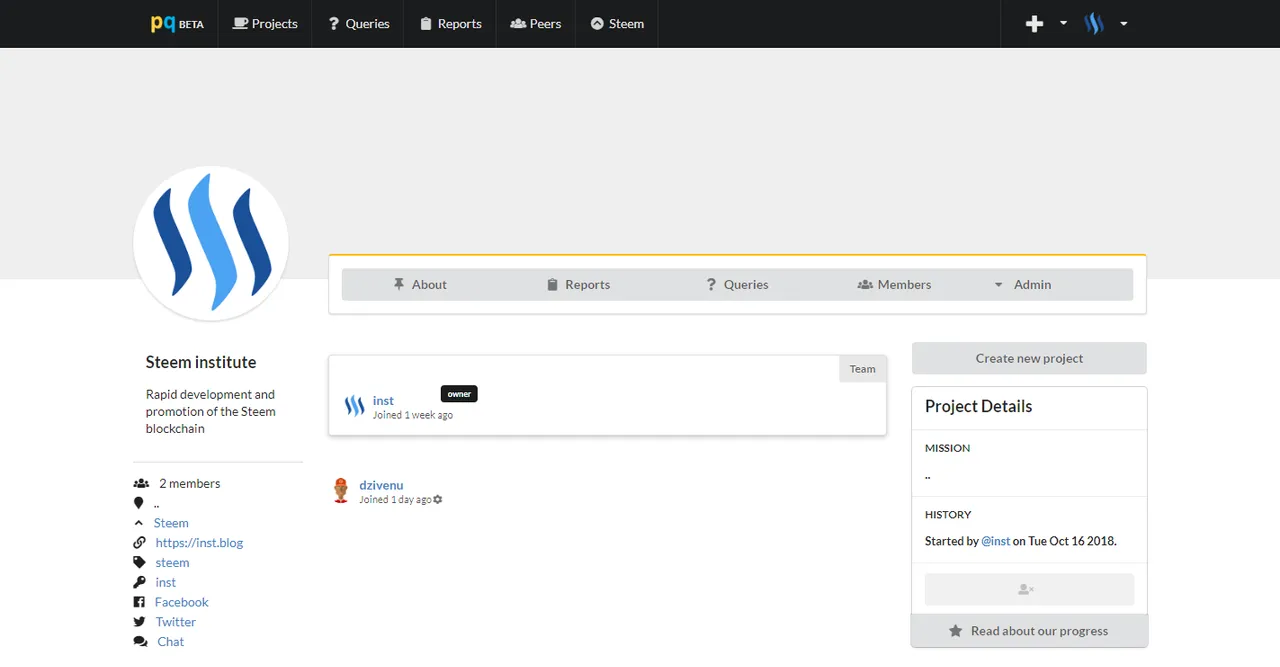
Task: Switch to the Members tab
Action: [x=894, y=284]
